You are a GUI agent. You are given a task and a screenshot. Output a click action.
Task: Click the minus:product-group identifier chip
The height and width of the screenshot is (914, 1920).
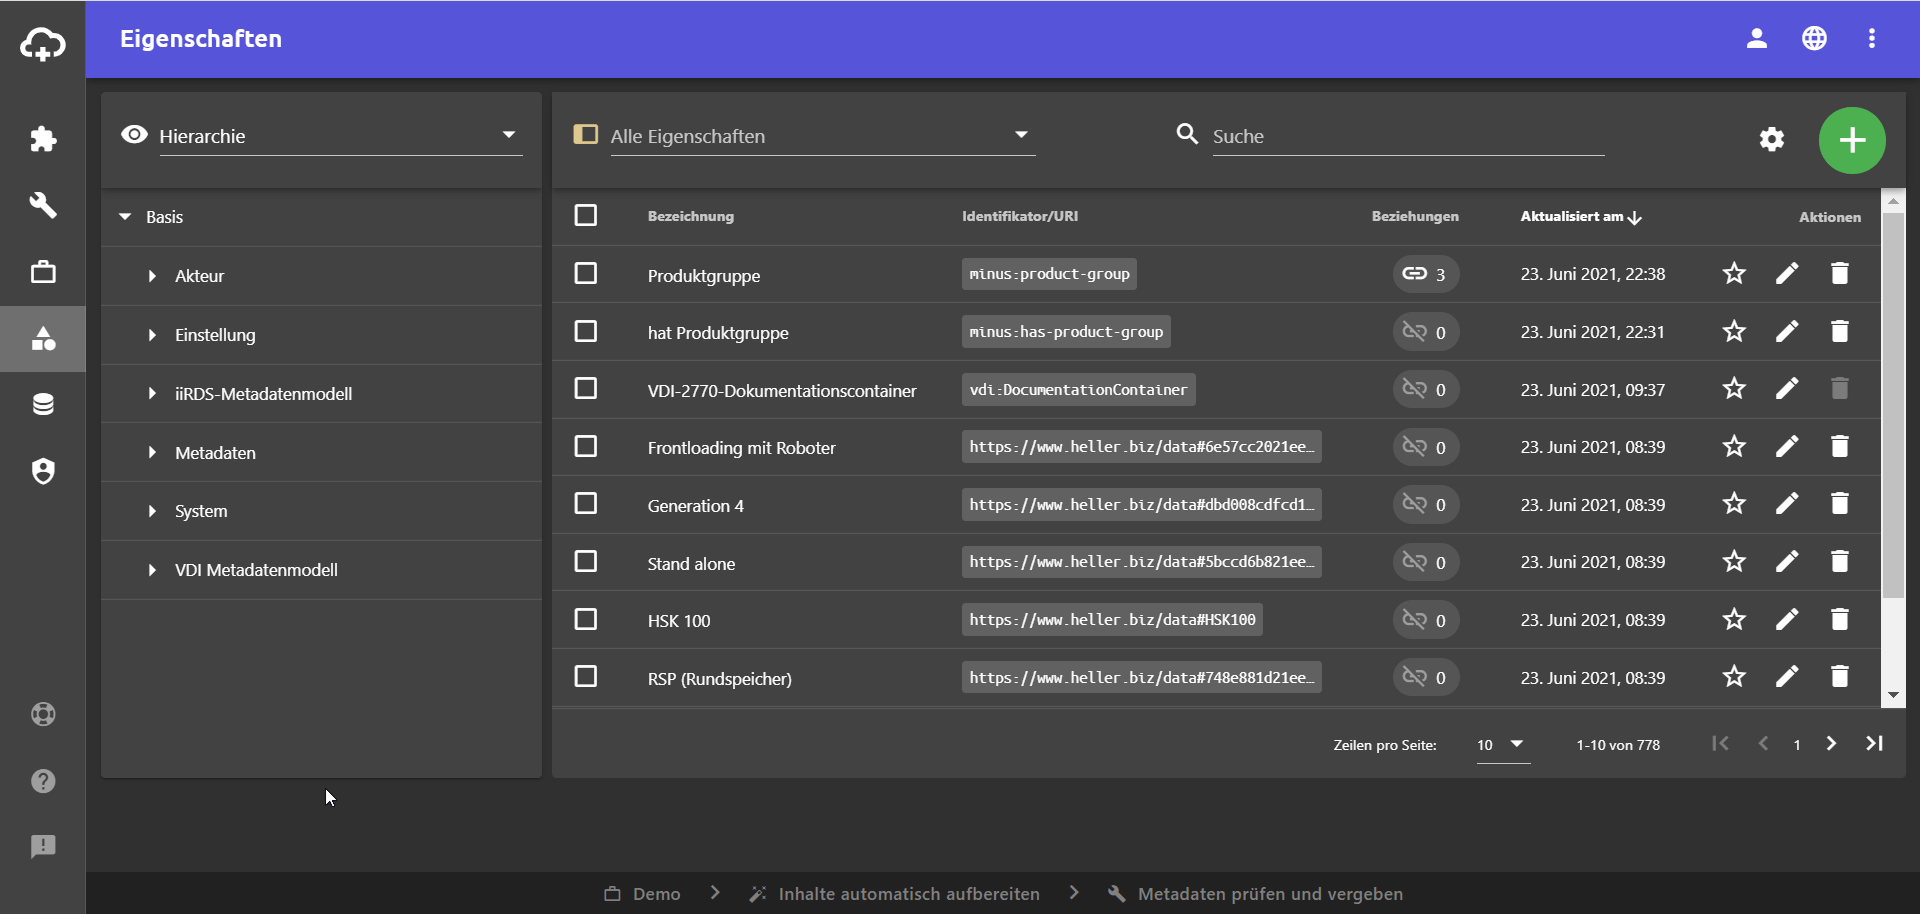(x=1049, y=274)
